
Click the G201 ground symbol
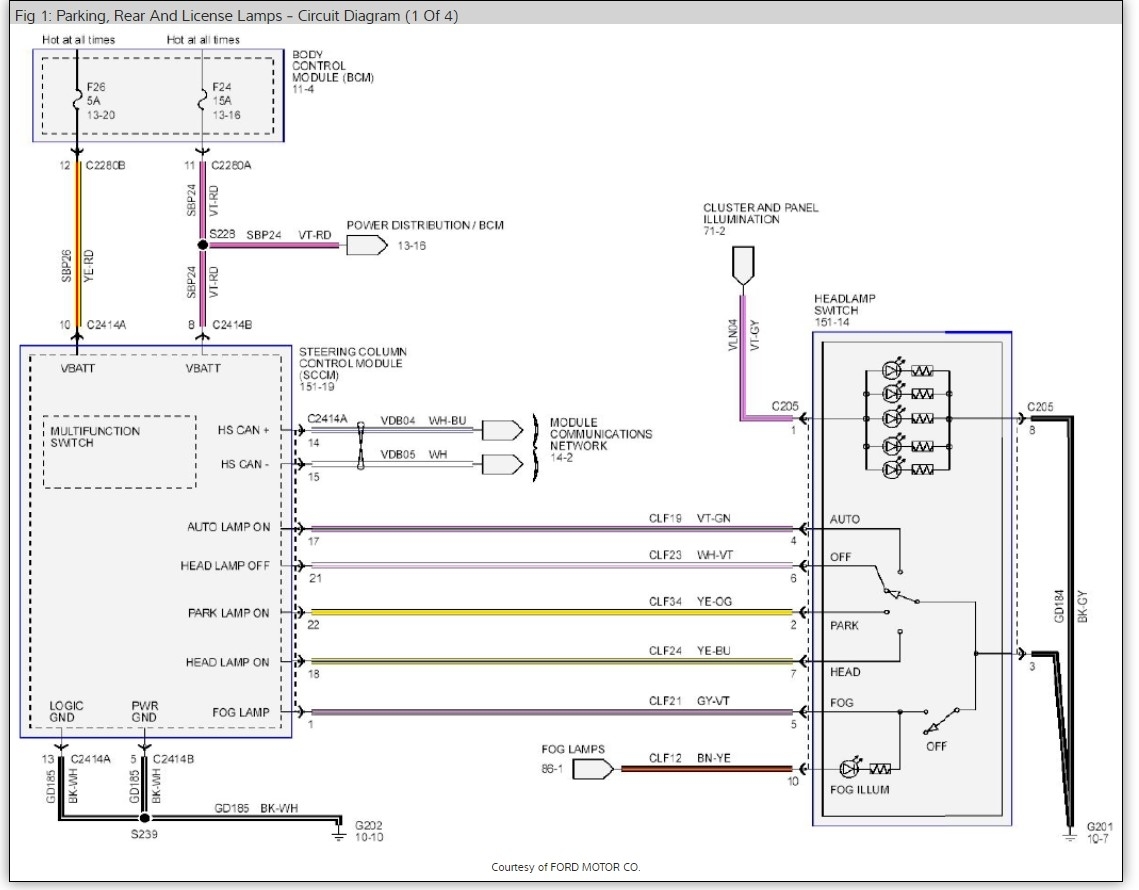[x=1070, y=826]
